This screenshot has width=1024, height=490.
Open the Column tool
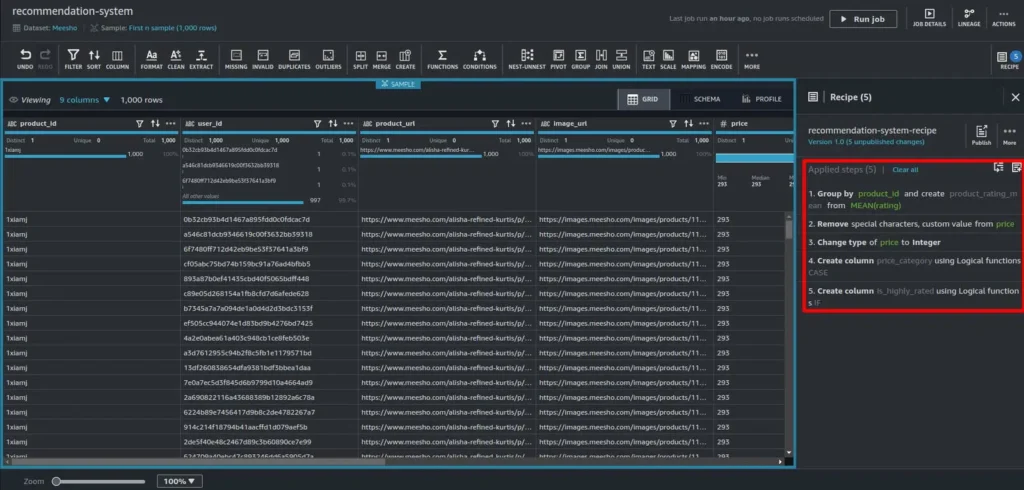(118, 59)
